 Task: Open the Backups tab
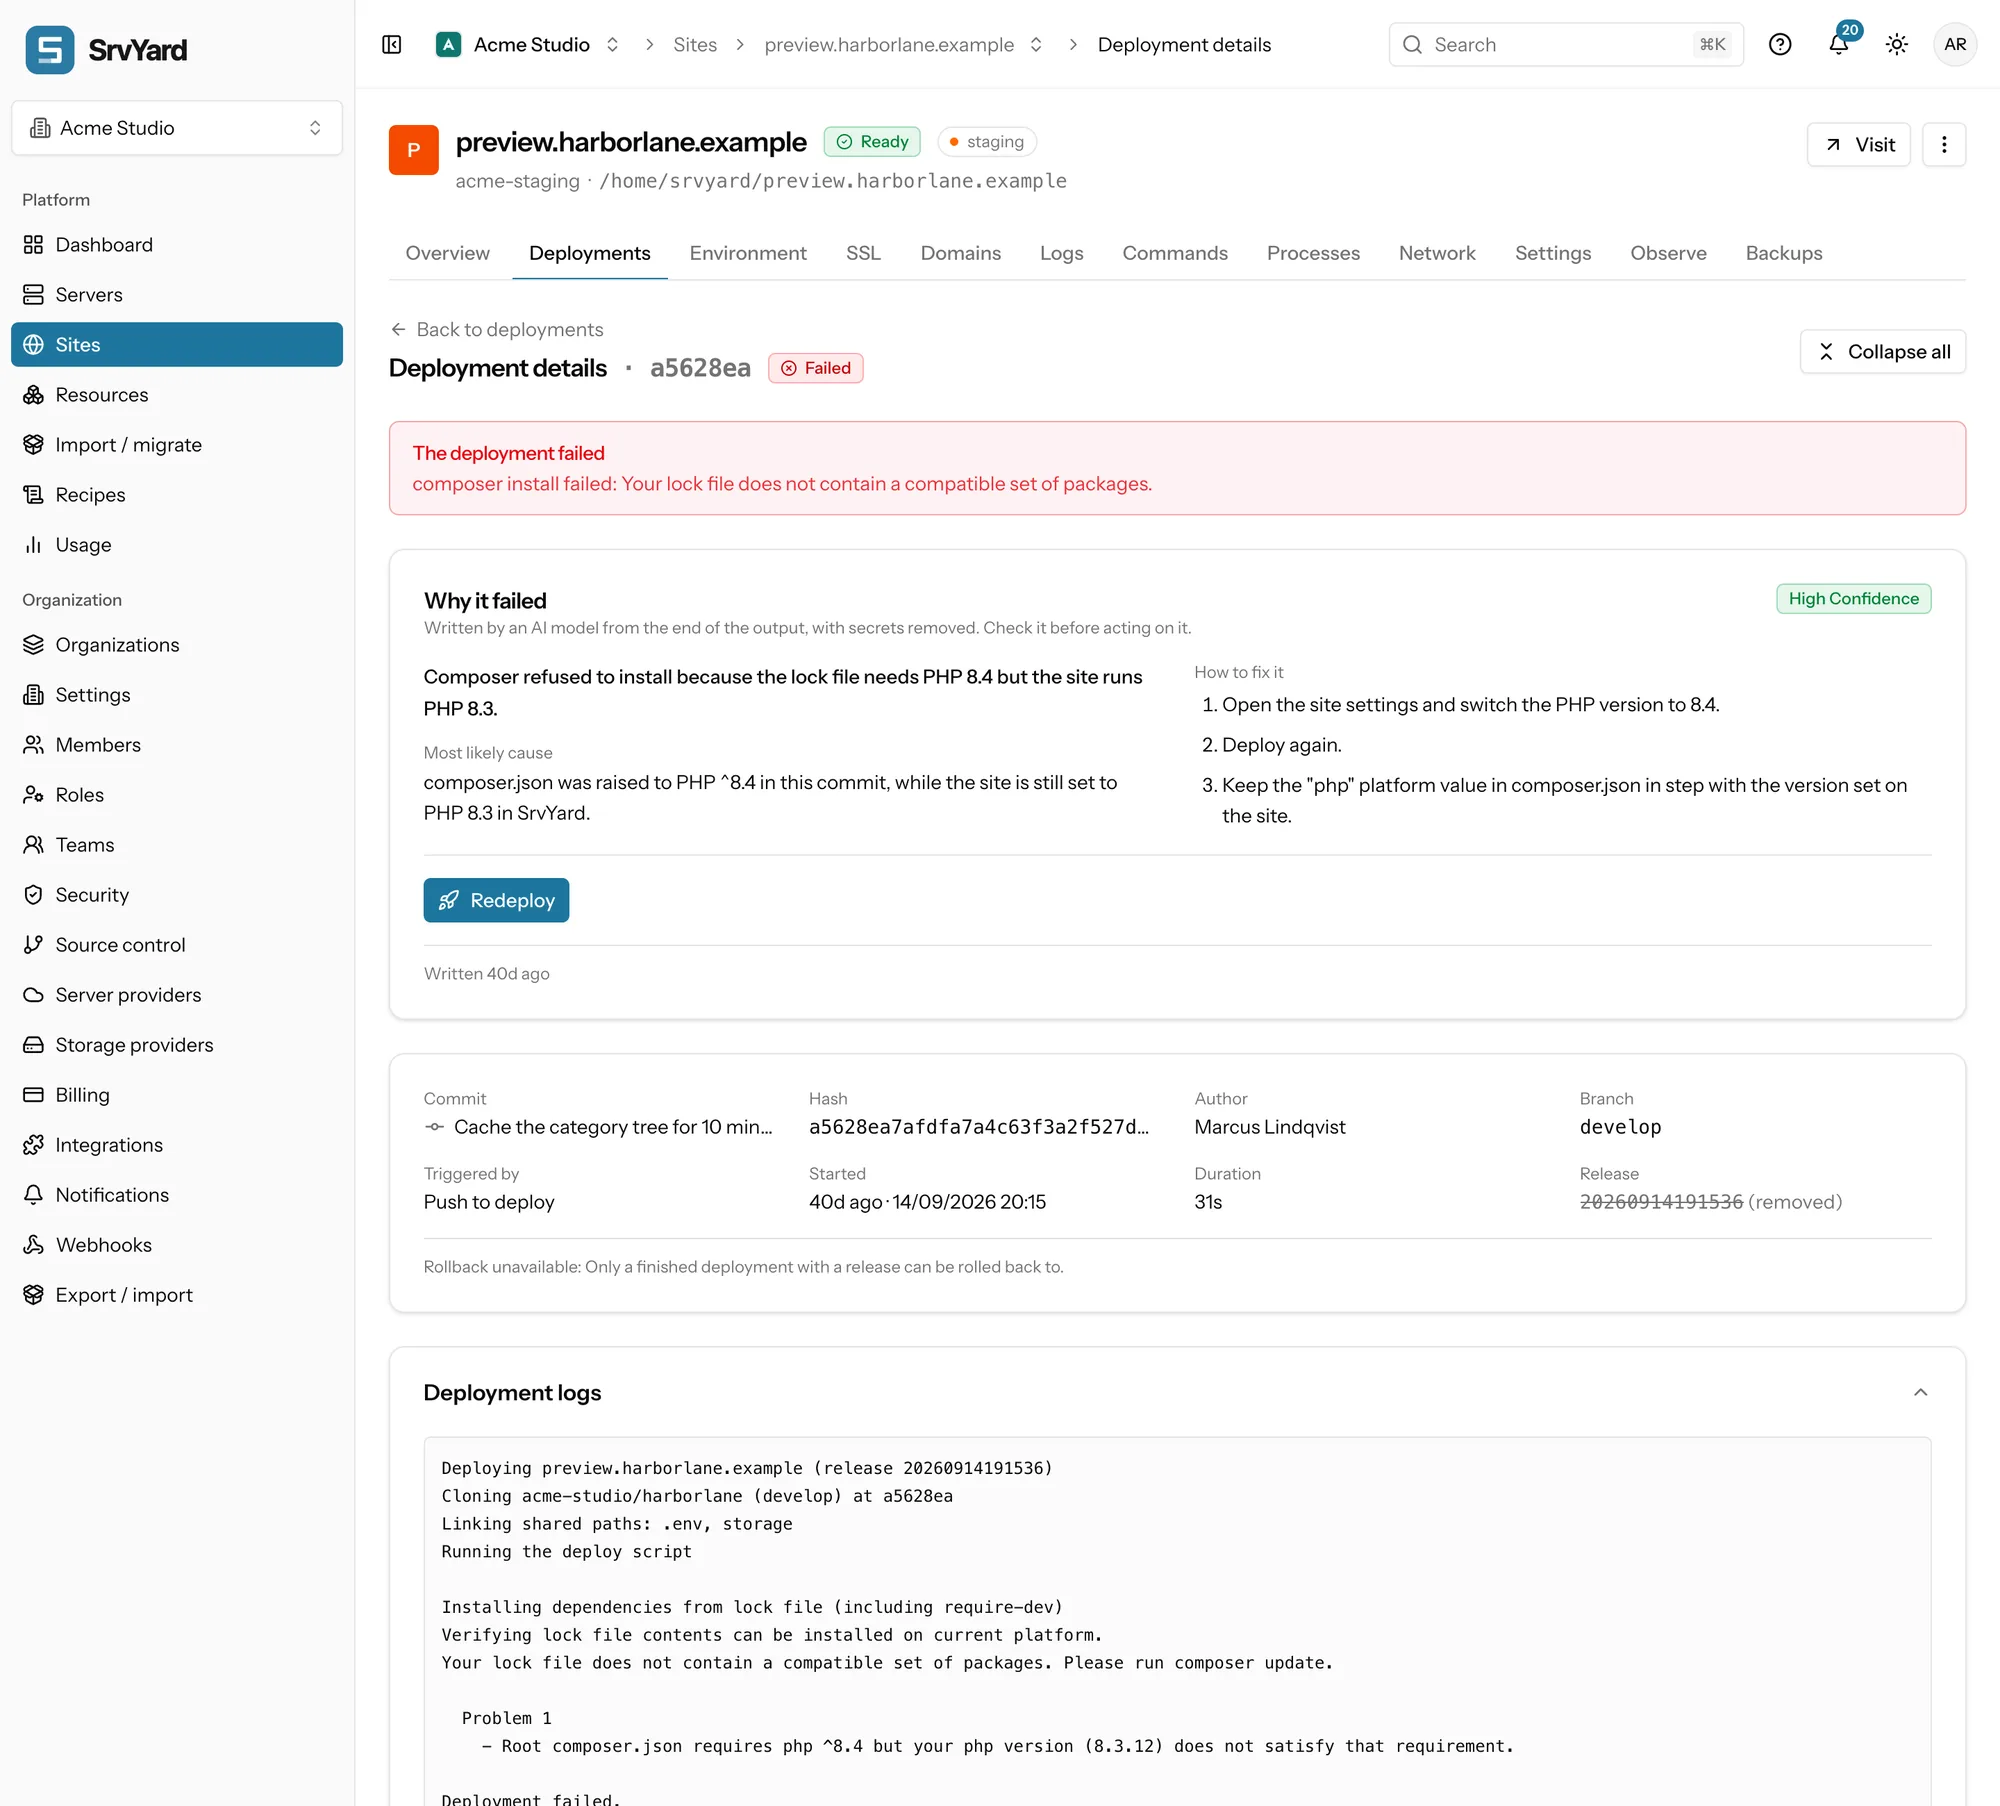1783,253
